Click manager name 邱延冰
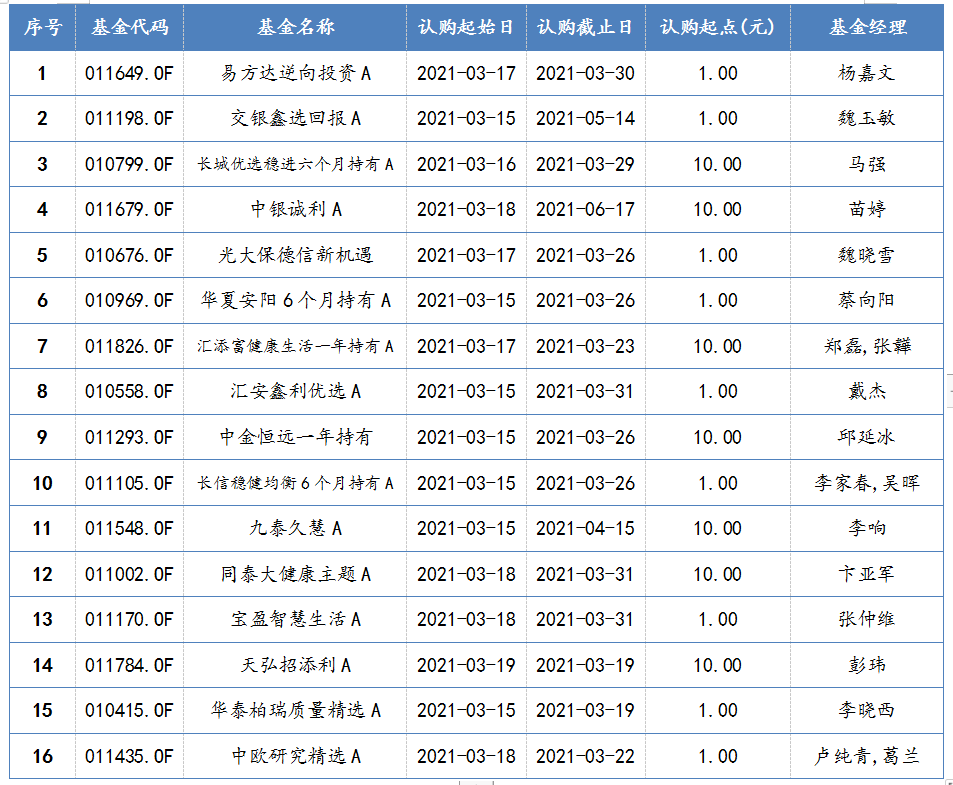The height and width of the screenshot is (785, 953). 867,437
